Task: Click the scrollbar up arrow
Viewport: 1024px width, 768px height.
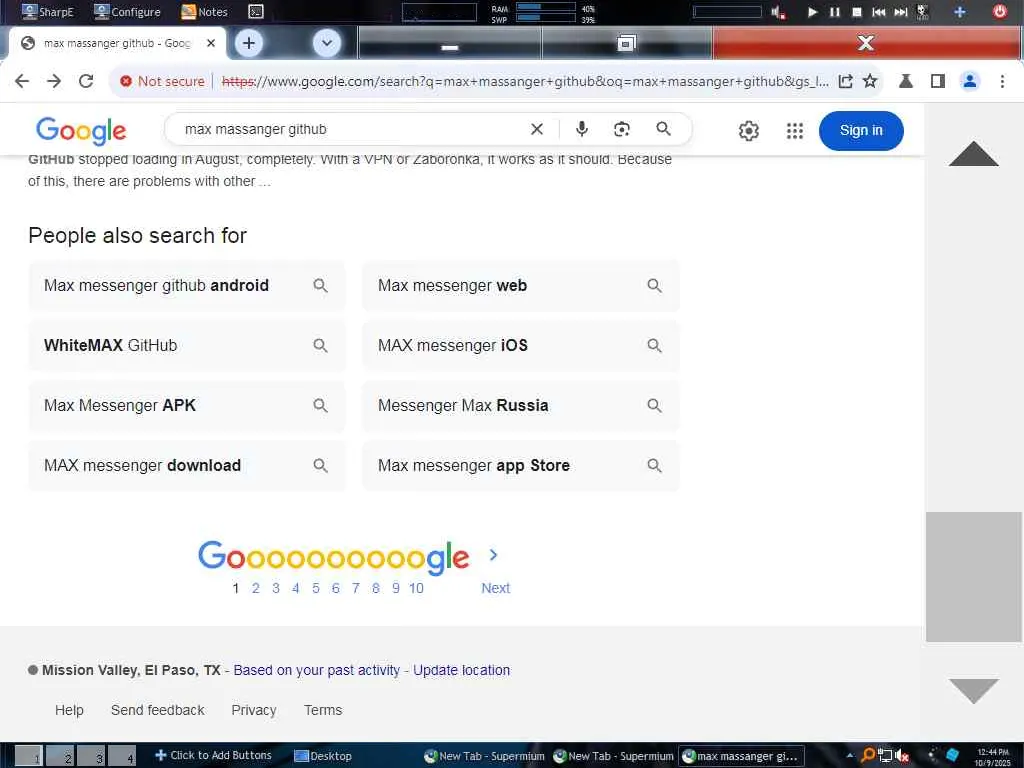Action: click(x=974, y=154)
